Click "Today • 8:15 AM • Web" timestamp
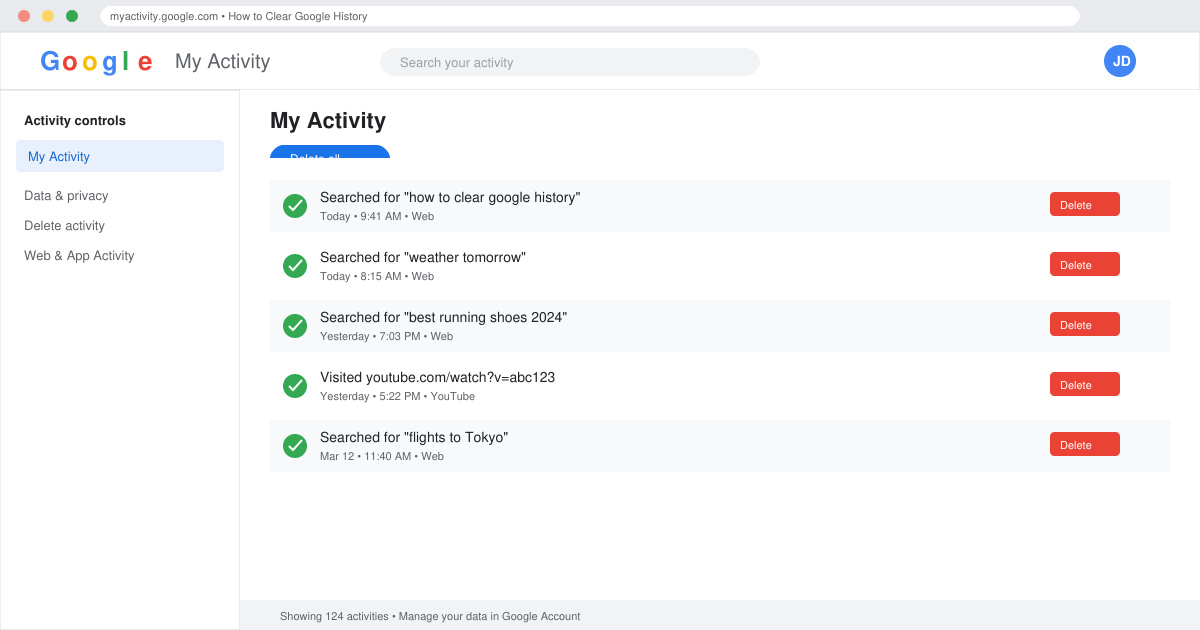This screenshot has width=1200, height=630. (x=377, y=276)
